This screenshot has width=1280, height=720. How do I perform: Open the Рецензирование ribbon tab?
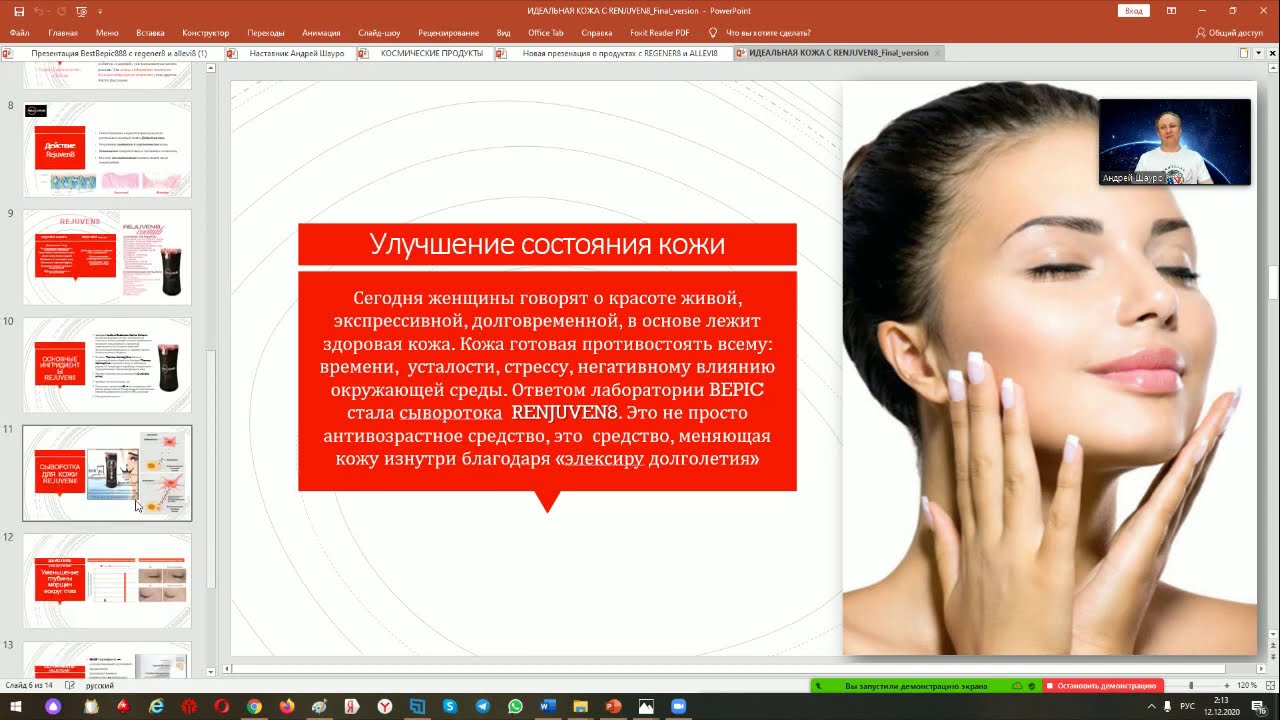point(448,33)
